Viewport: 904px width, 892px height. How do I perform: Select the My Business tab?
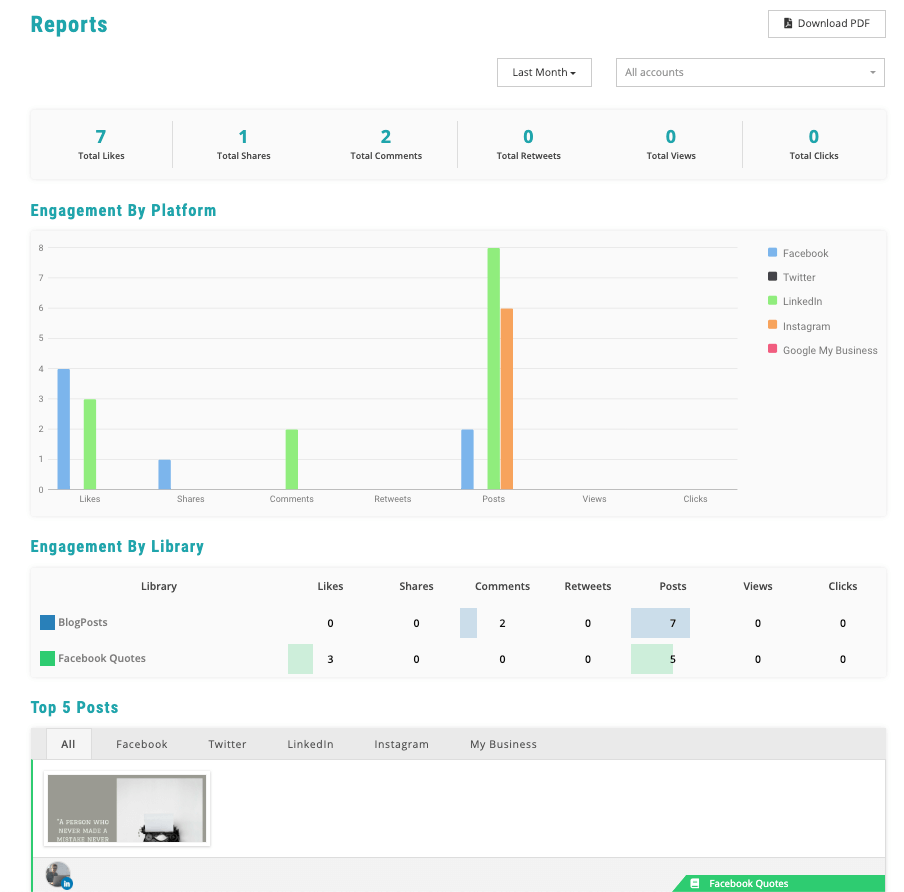pos(503,744)
